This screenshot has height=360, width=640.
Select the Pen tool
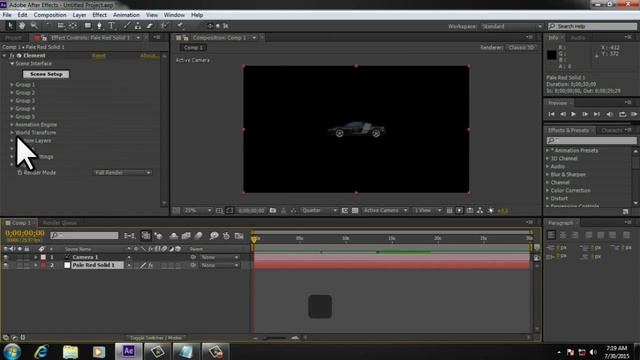[x=99, y=26]
